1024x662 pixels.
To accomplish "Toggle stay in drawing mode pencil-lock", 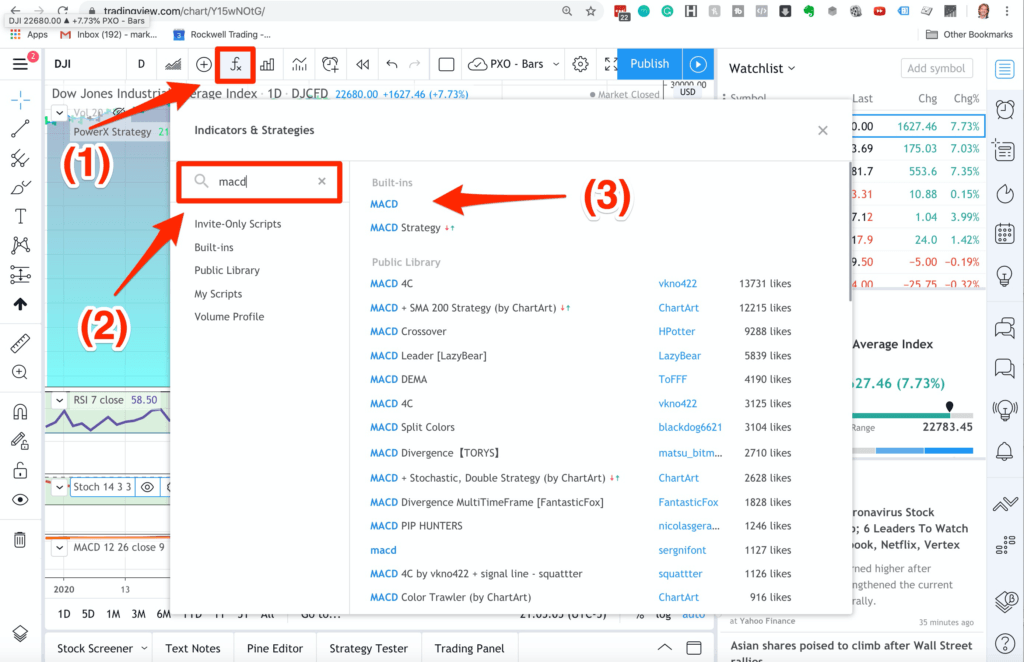I will pos(20,441).
